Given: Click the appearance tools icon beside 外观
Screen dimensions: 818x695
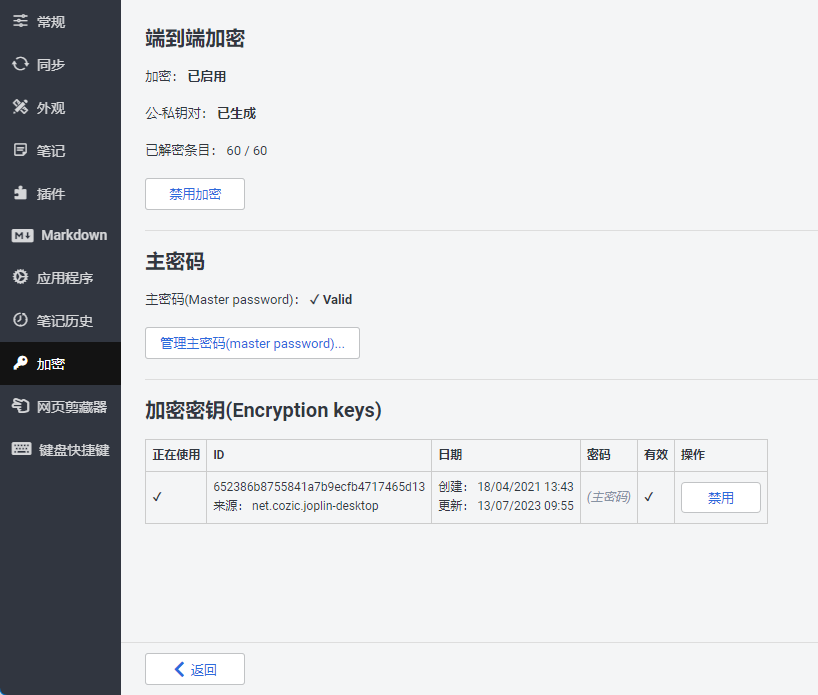Looking at the screenshot, I should (x=20, y=106).
